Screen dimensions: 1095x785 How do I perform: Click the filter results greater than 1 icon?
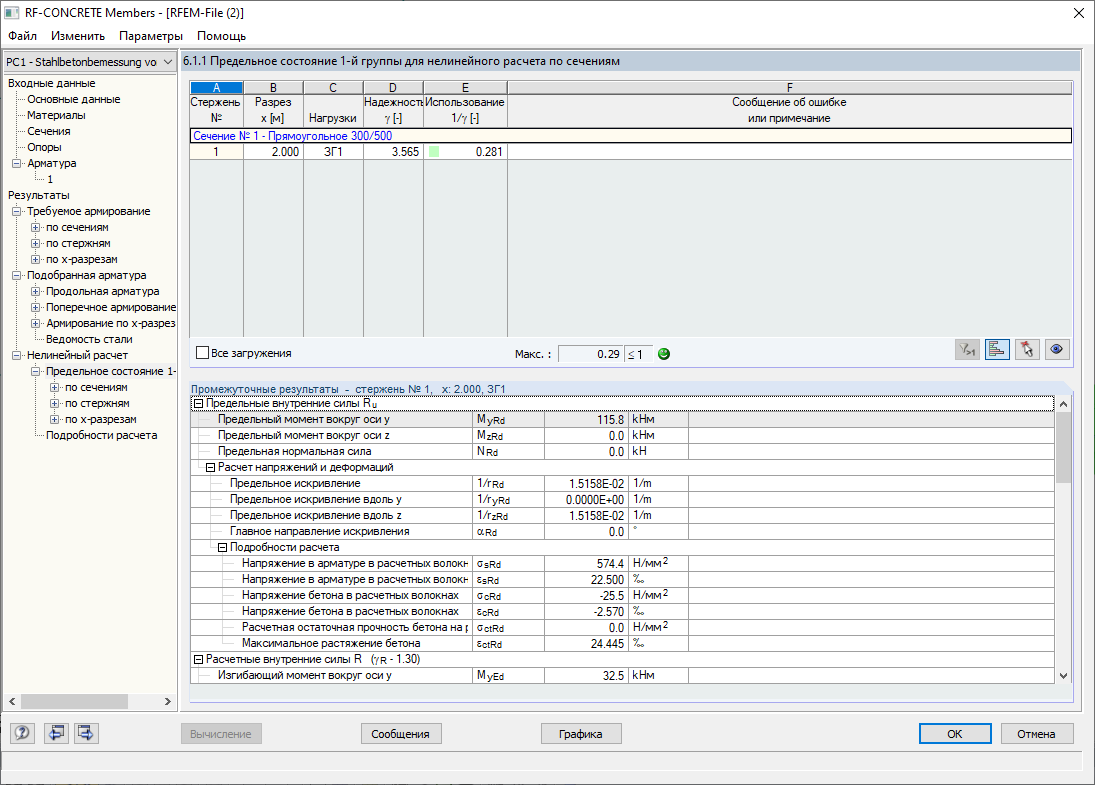(x=967, y=350)
